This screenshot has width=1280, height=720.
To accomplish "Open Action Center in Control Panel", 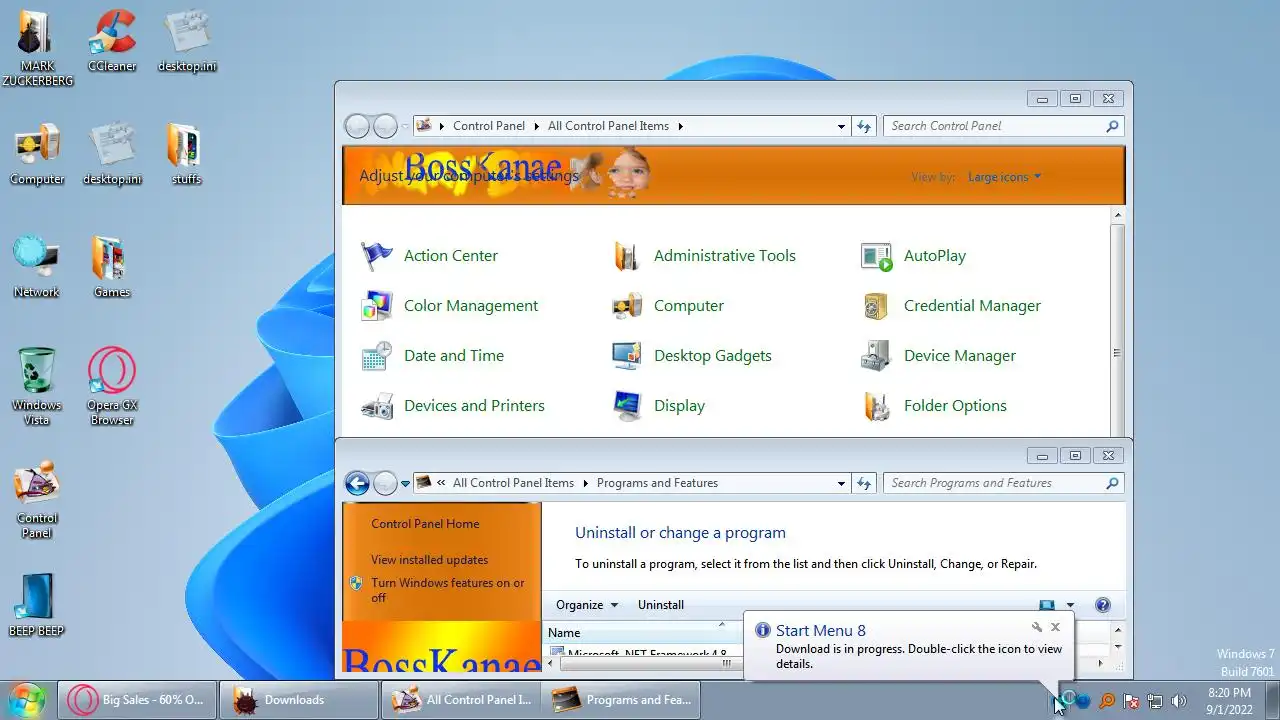I will click(x=430, y=256).
